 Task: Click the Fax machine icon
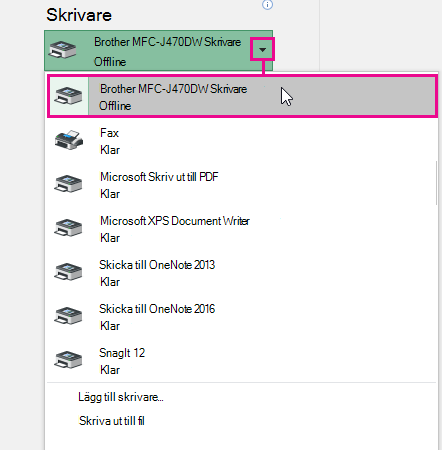tap(69, 140)
